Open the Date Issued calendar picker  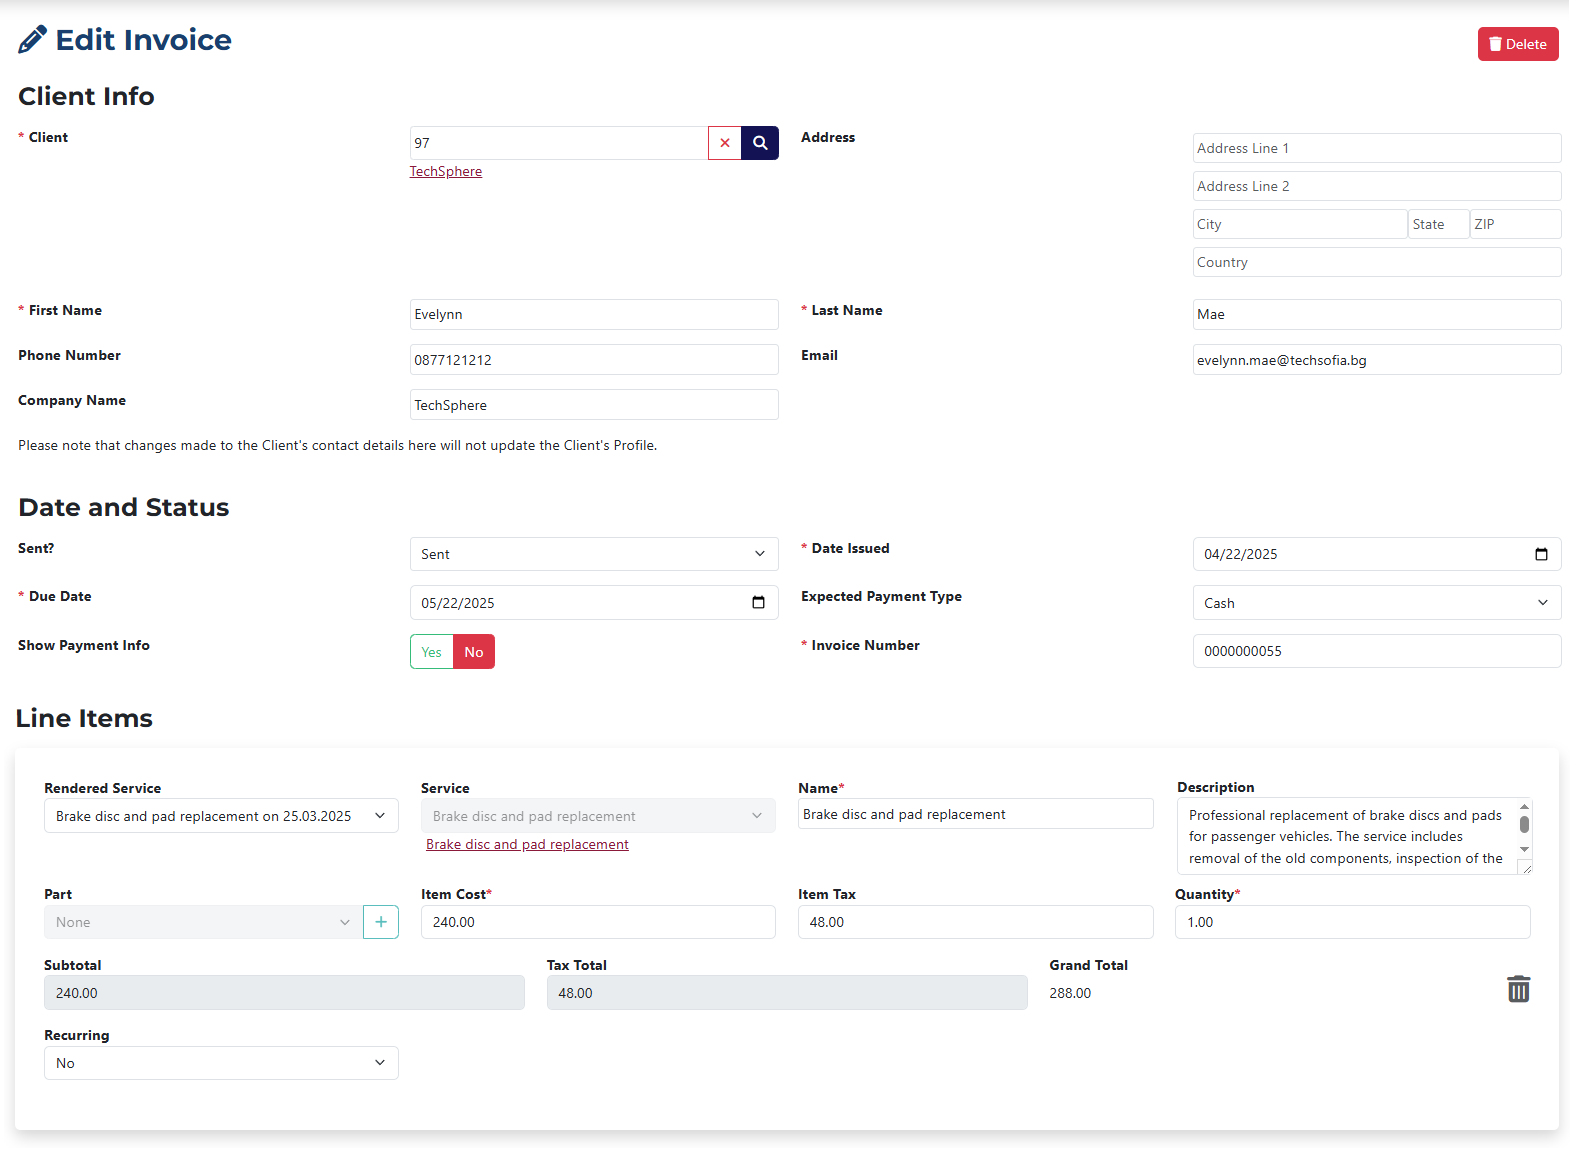(1541, 554)
